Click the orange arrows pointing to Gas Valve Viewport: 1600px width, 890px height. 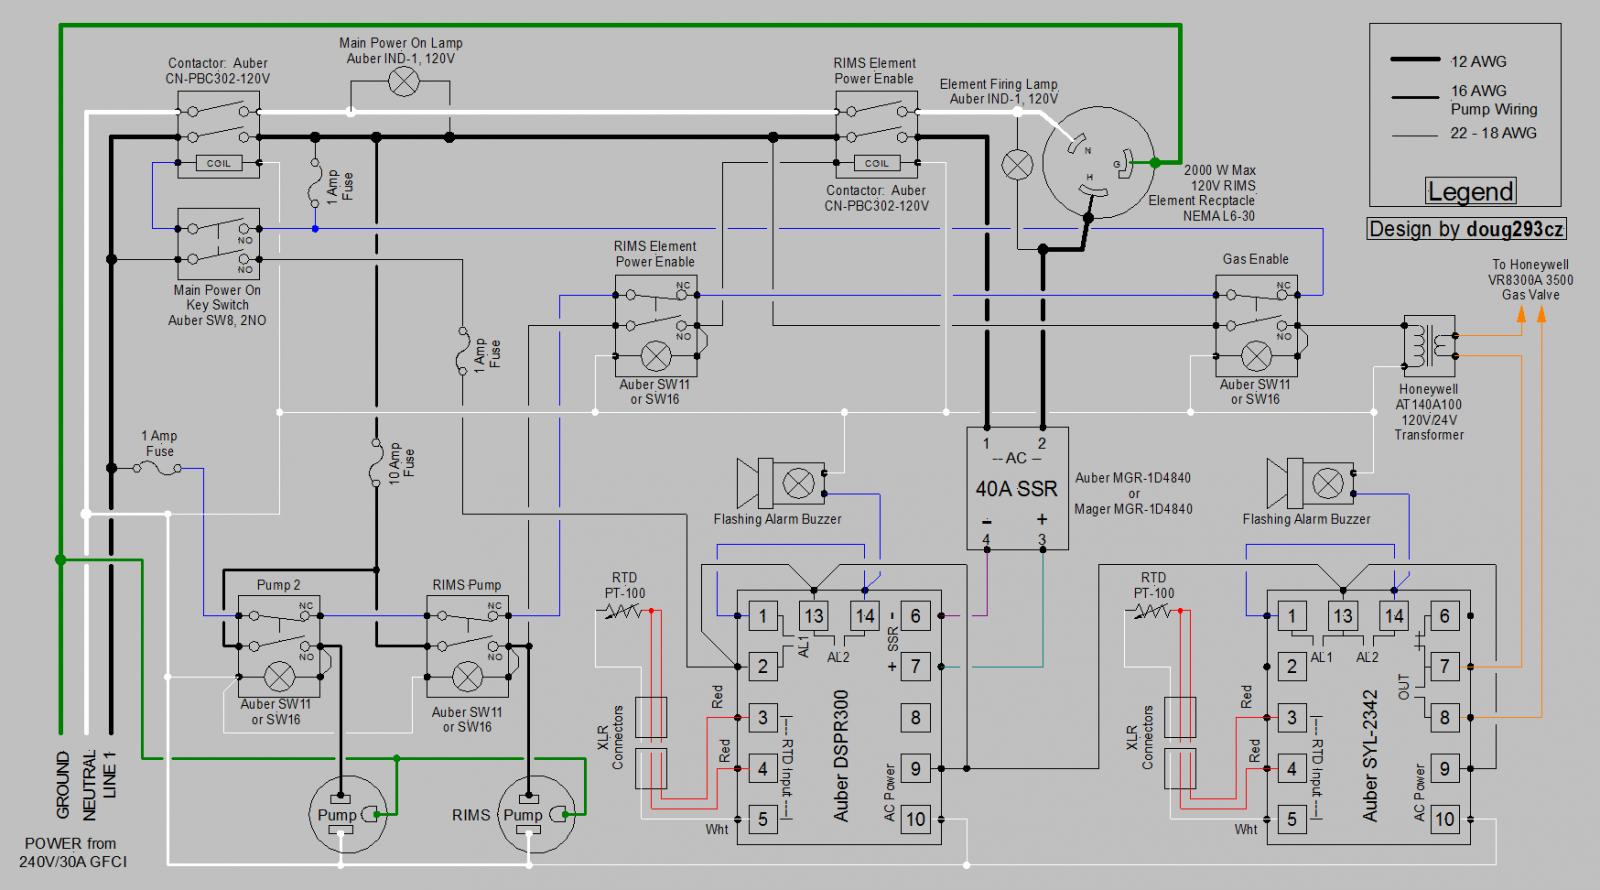pos(1530,313)
